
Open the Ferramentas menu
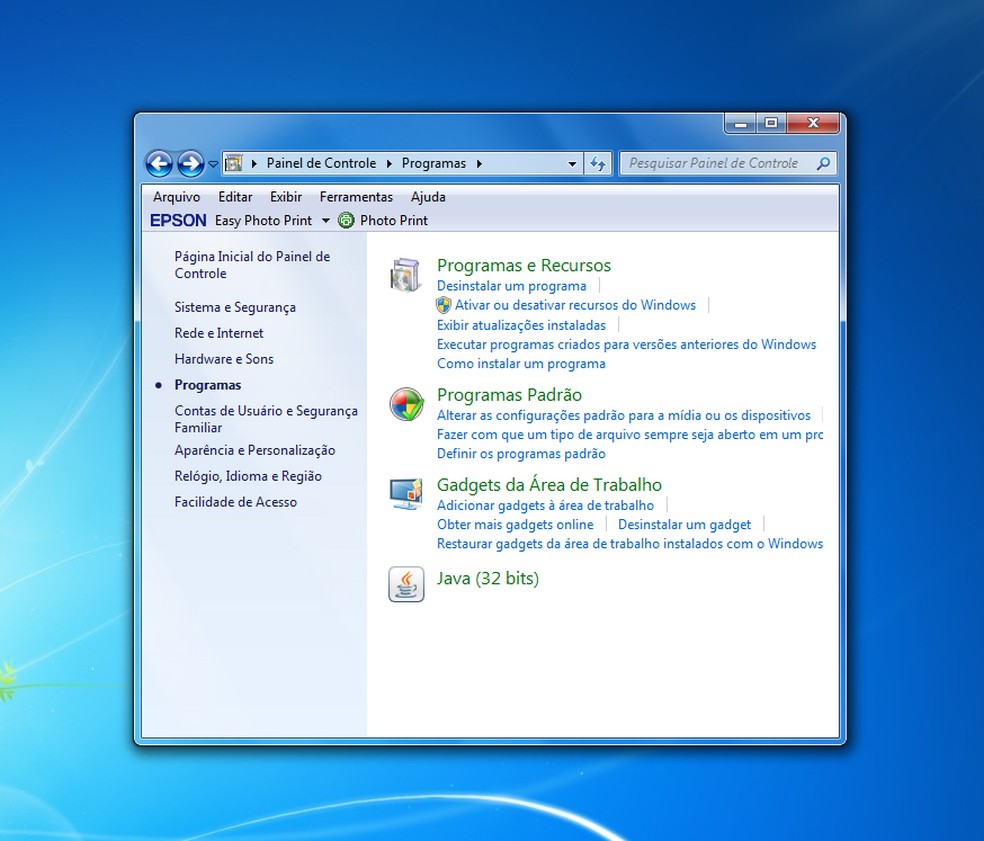click(356, 197)
